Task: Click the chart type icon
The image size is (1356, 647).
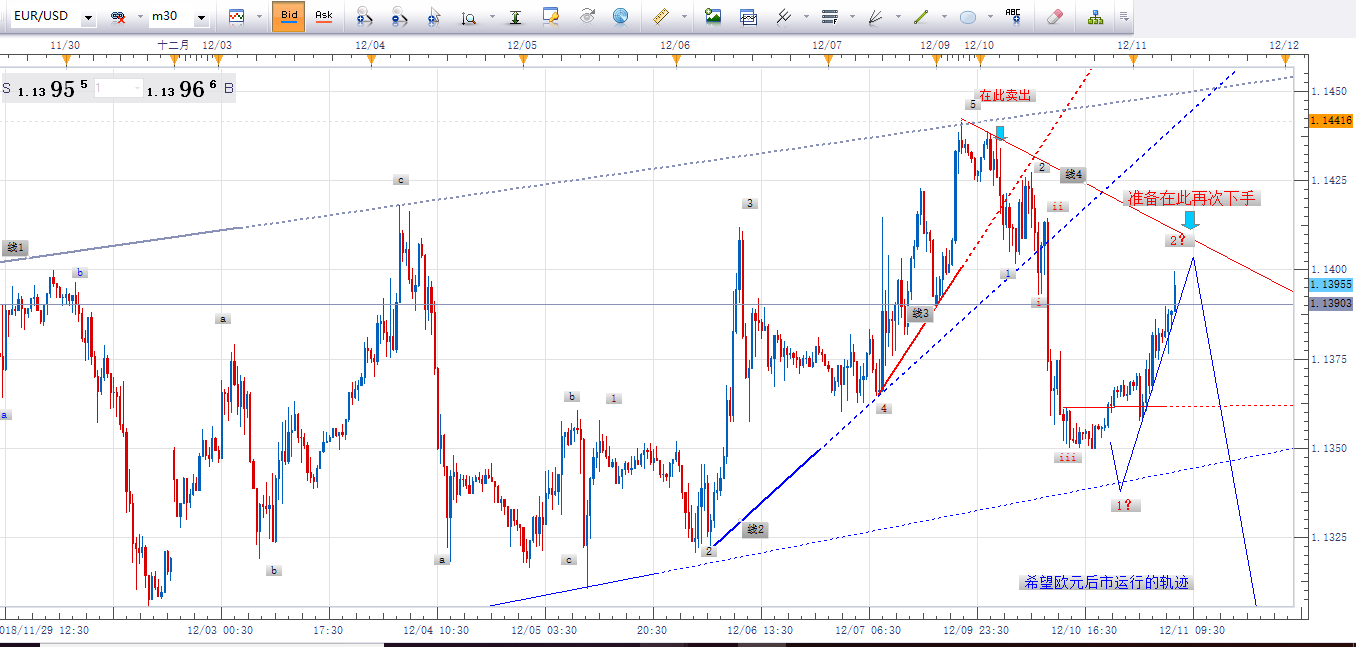Action: click(x=236, y=16)
